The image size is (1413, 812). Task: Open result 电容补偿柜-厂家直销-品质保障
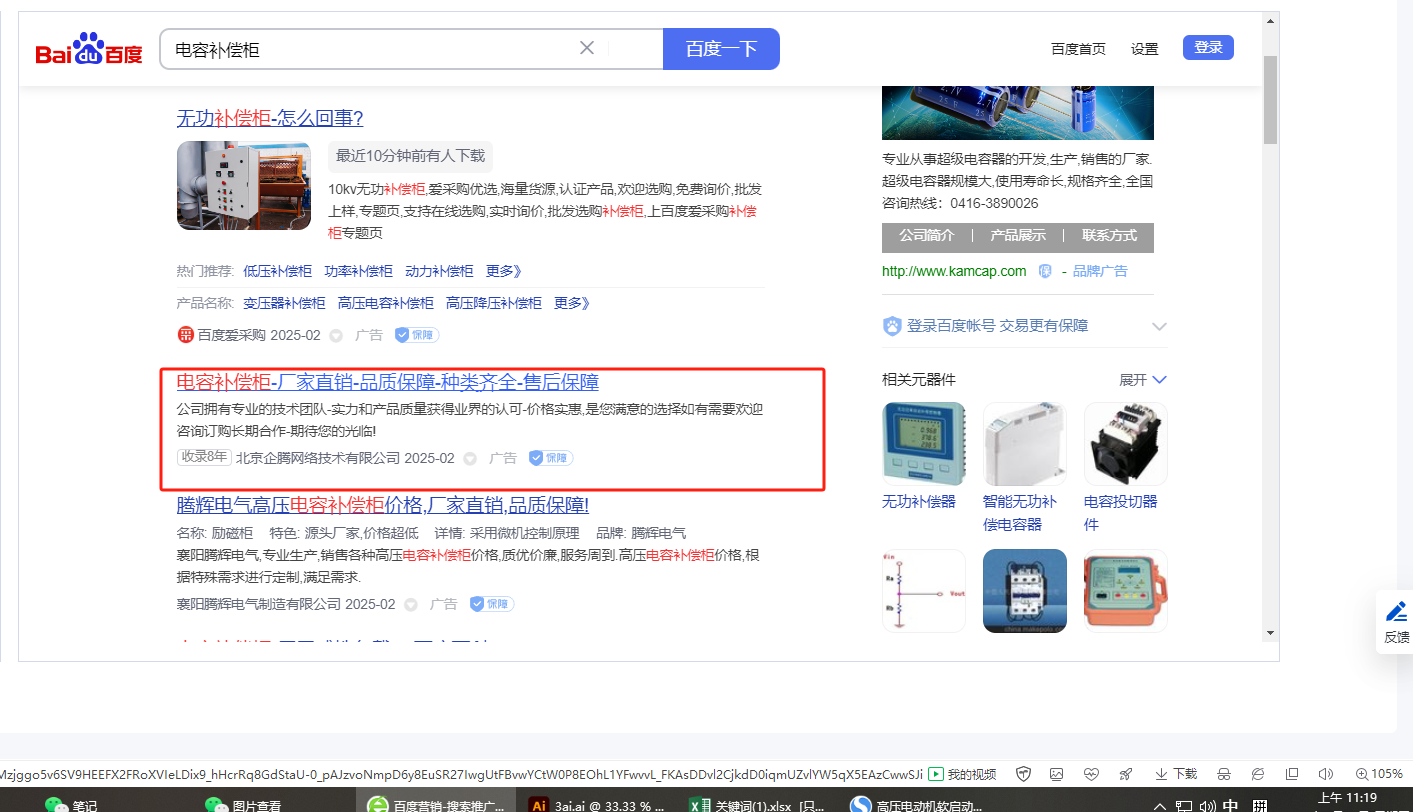tap(388, 382)
